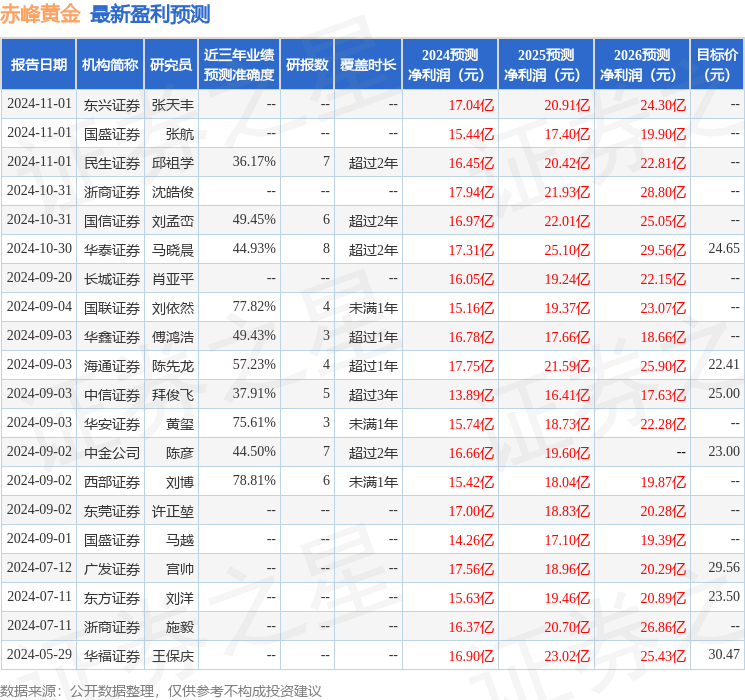Select researcher 张天丰

172,105
